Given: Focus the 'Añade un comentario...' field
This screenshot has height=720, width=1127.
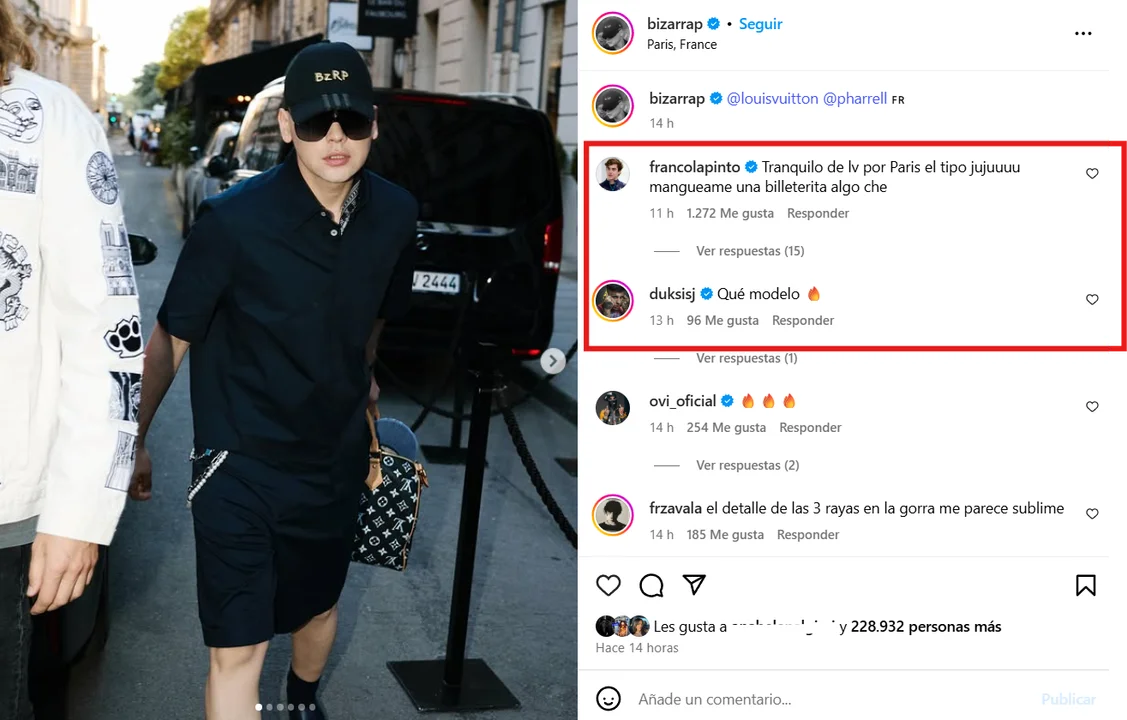Looking at the screenshot, I should point(834,699).
